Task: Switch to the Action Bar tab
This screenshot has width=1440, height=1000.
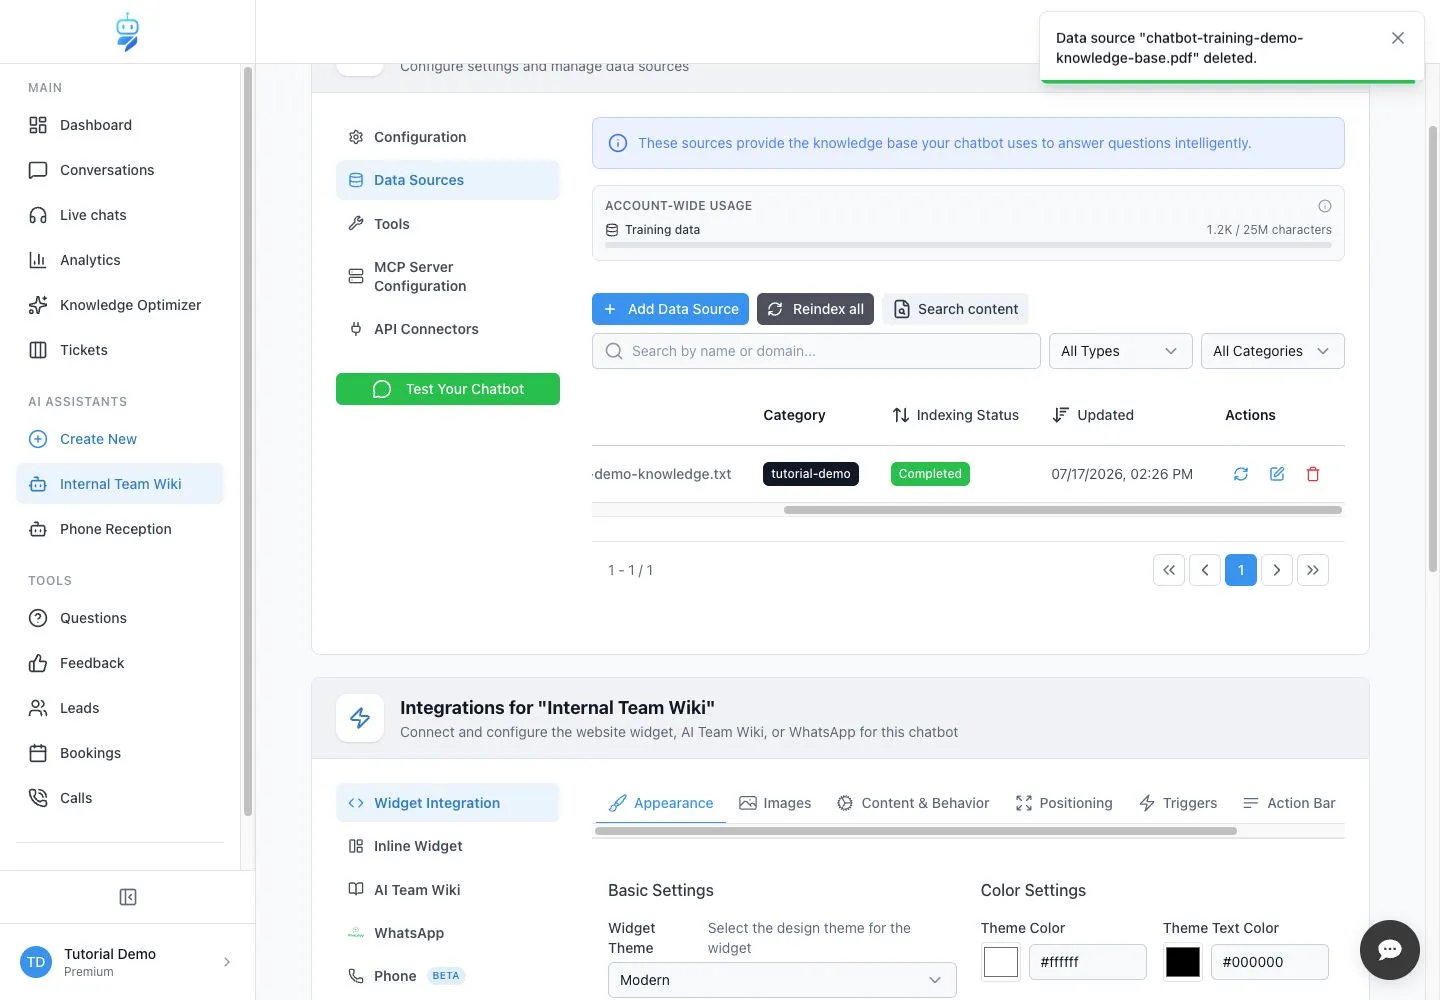Action: tap(1289, 803)
